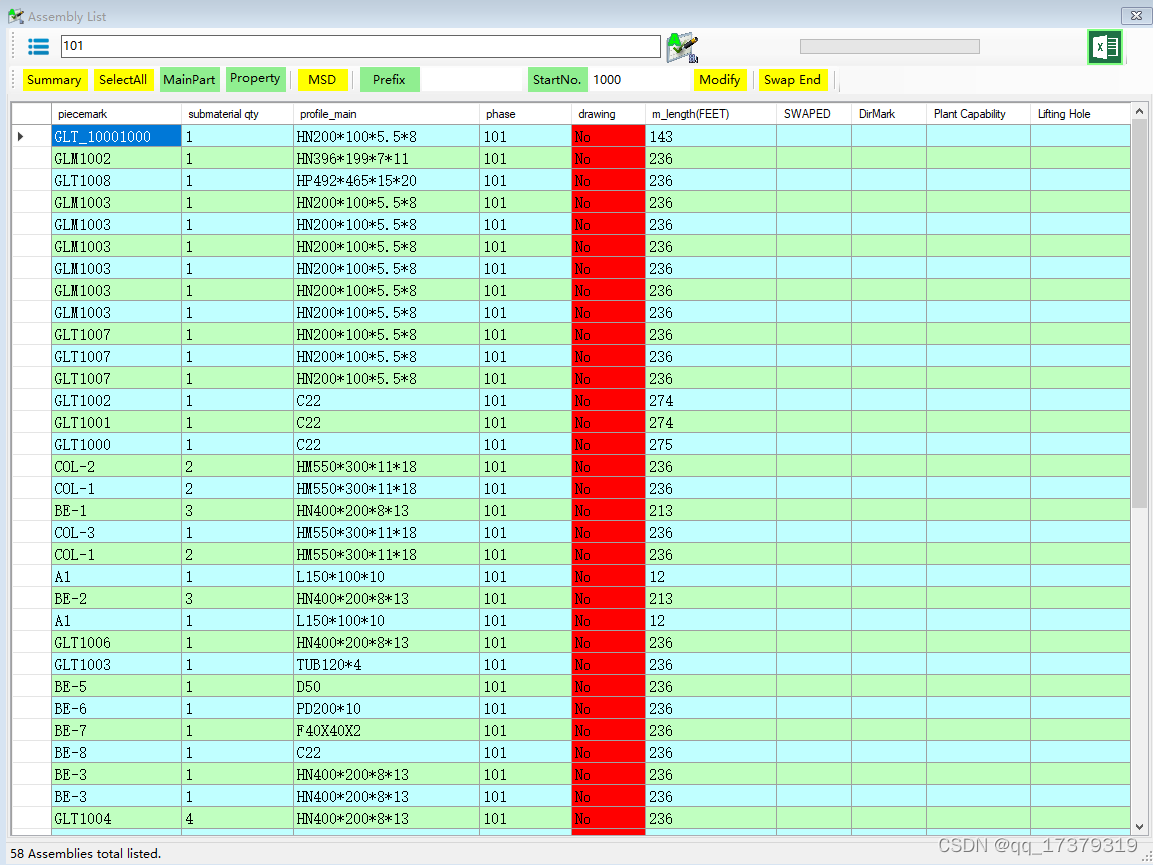Click profile cell HP492*465*15*20
The width and height of the screenshot is (1153, 865).
(x=386, y=180)
